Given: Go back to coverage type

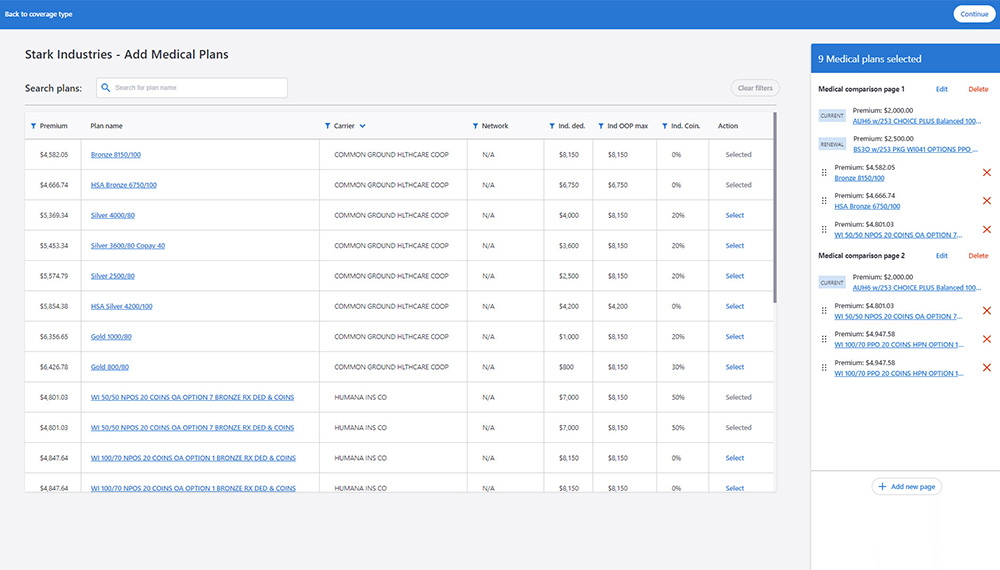Looking at the screenshot, I should (x=38, y=14).
